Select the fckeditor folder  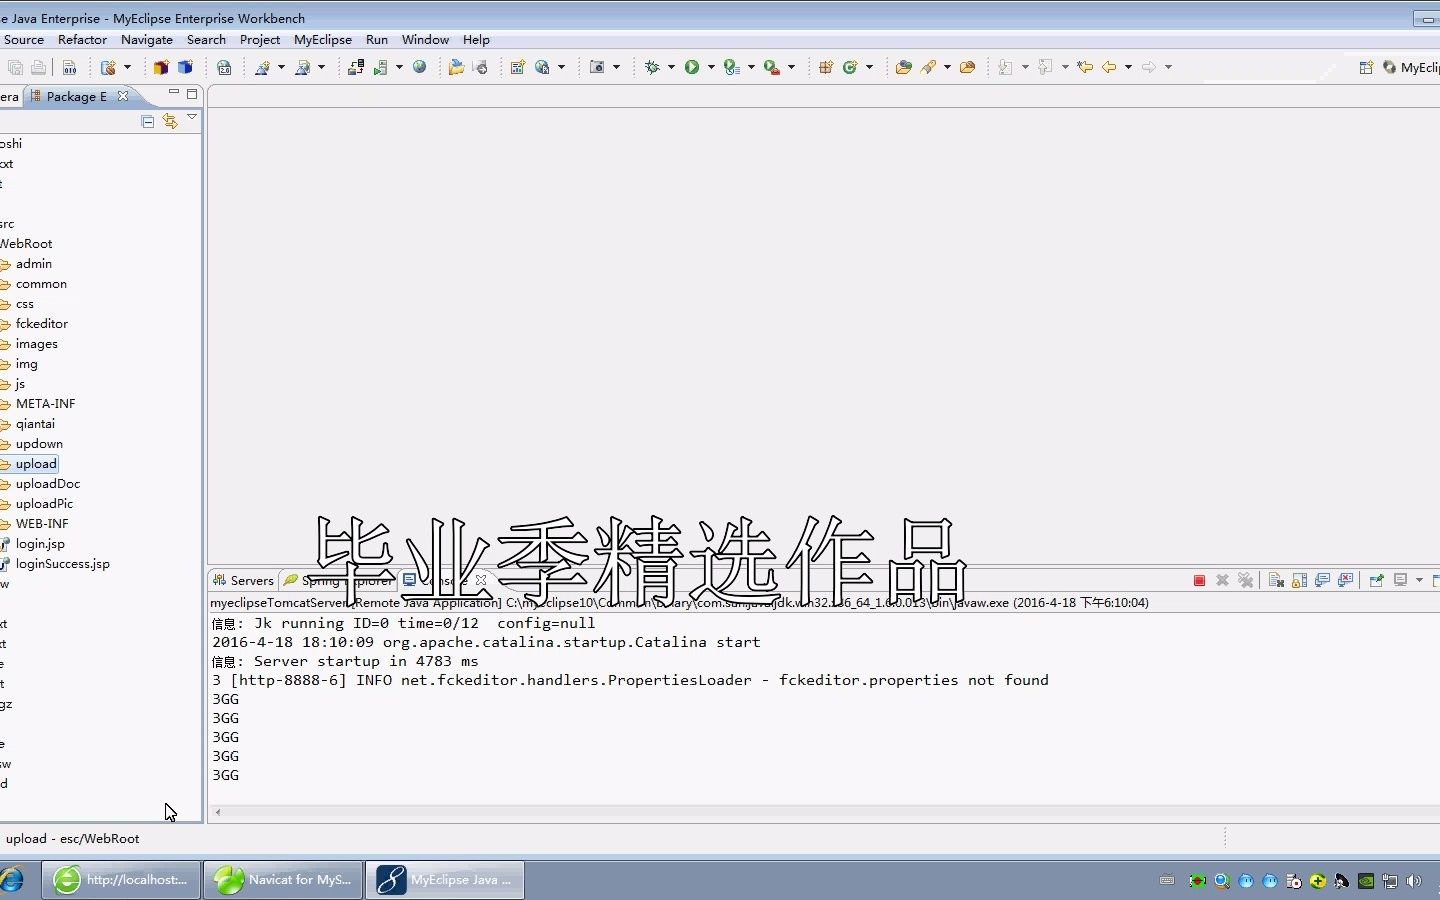click(42, 324)
